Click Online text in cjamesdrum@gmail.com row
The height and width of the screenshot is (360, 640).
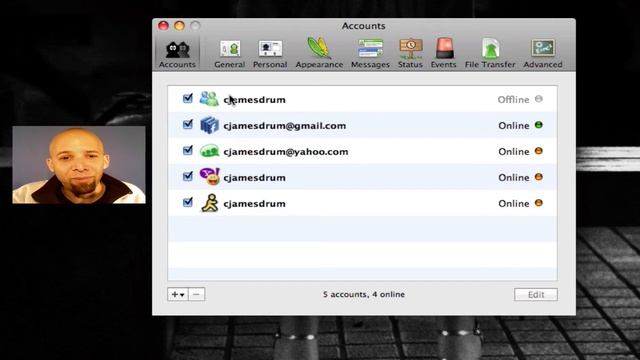pyautogui.click(x=513, y=126)
